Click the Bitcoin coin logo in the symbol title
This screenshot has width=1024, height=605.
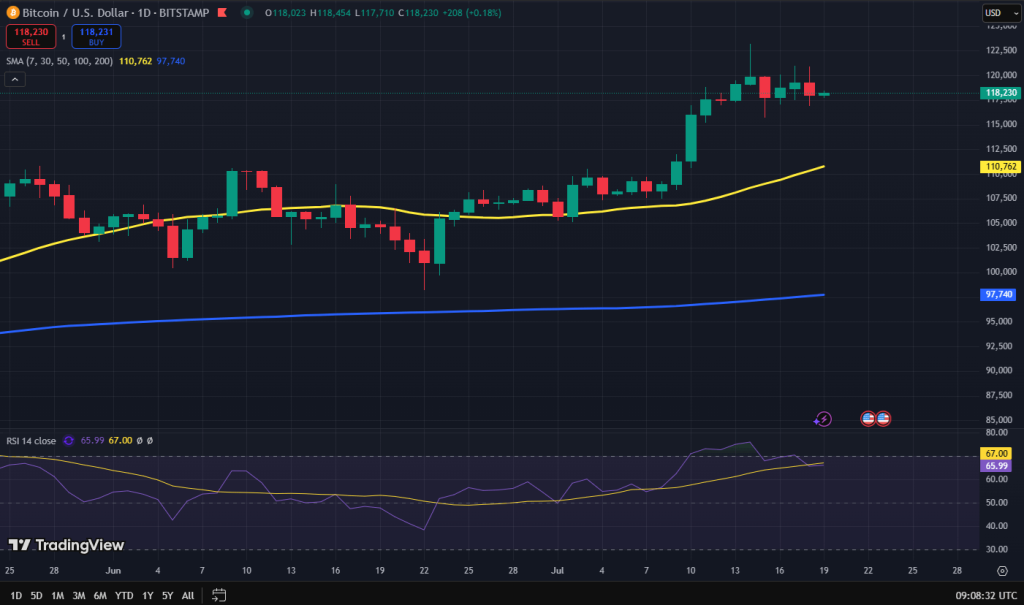coord(14,12)
